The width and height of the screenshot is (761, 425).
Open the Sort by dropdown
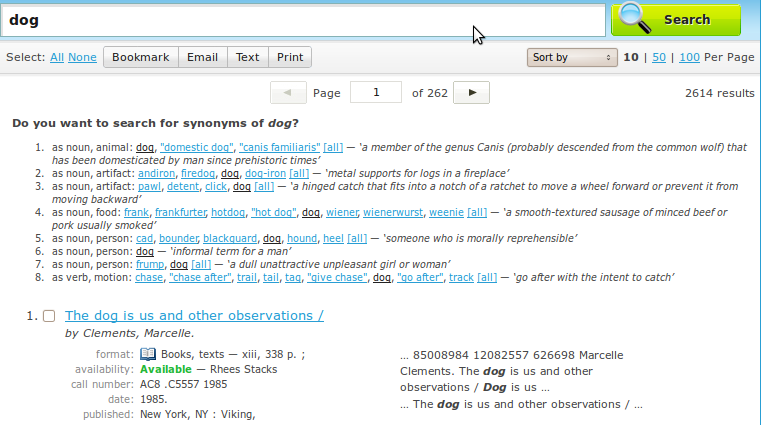[x=572, y=57]
